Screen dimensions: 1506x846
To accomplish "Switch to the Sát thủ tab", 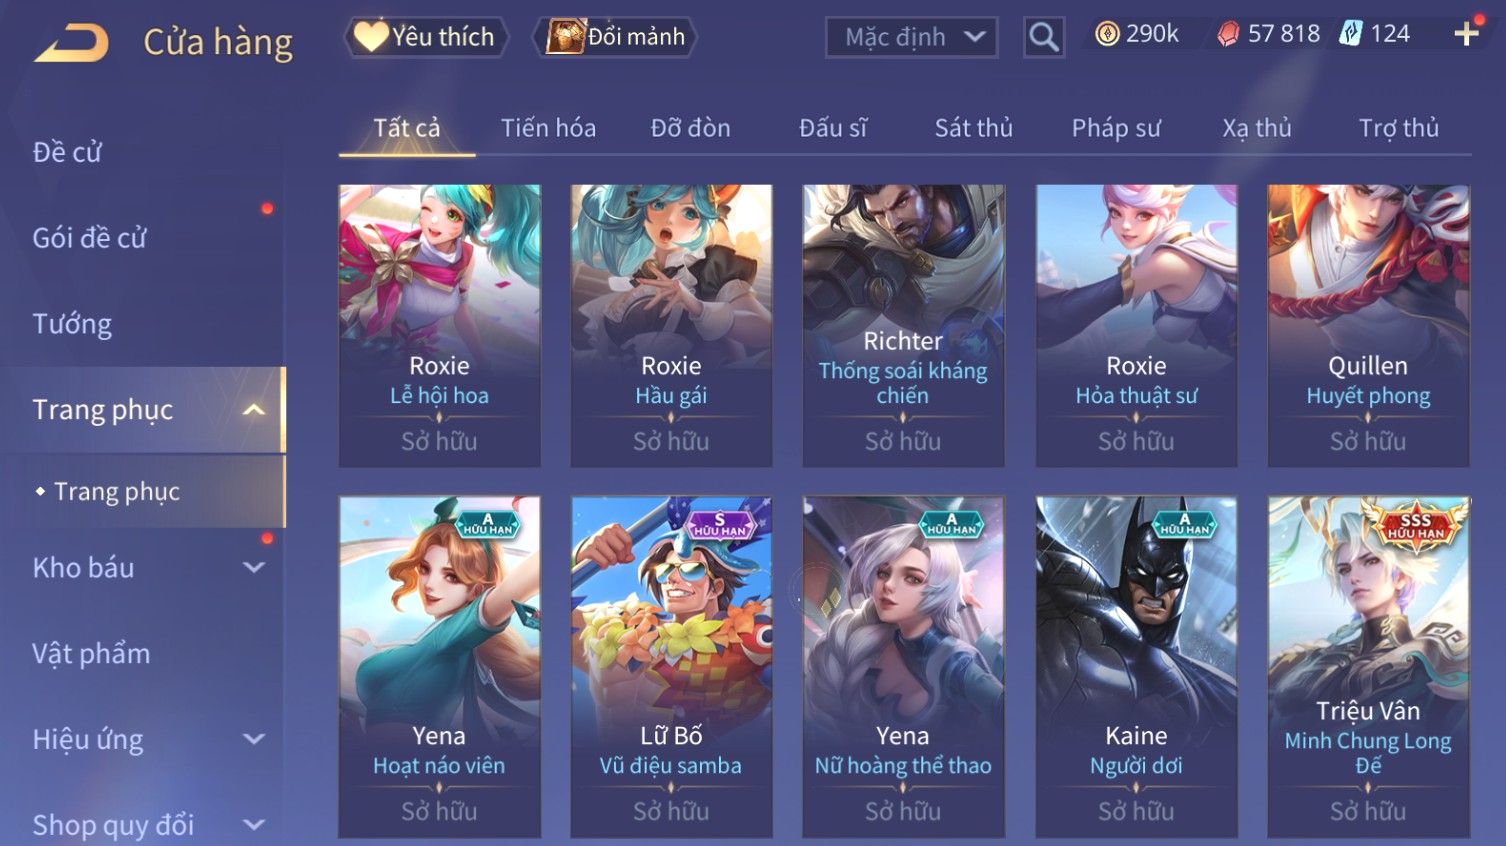I will point(973,128).
